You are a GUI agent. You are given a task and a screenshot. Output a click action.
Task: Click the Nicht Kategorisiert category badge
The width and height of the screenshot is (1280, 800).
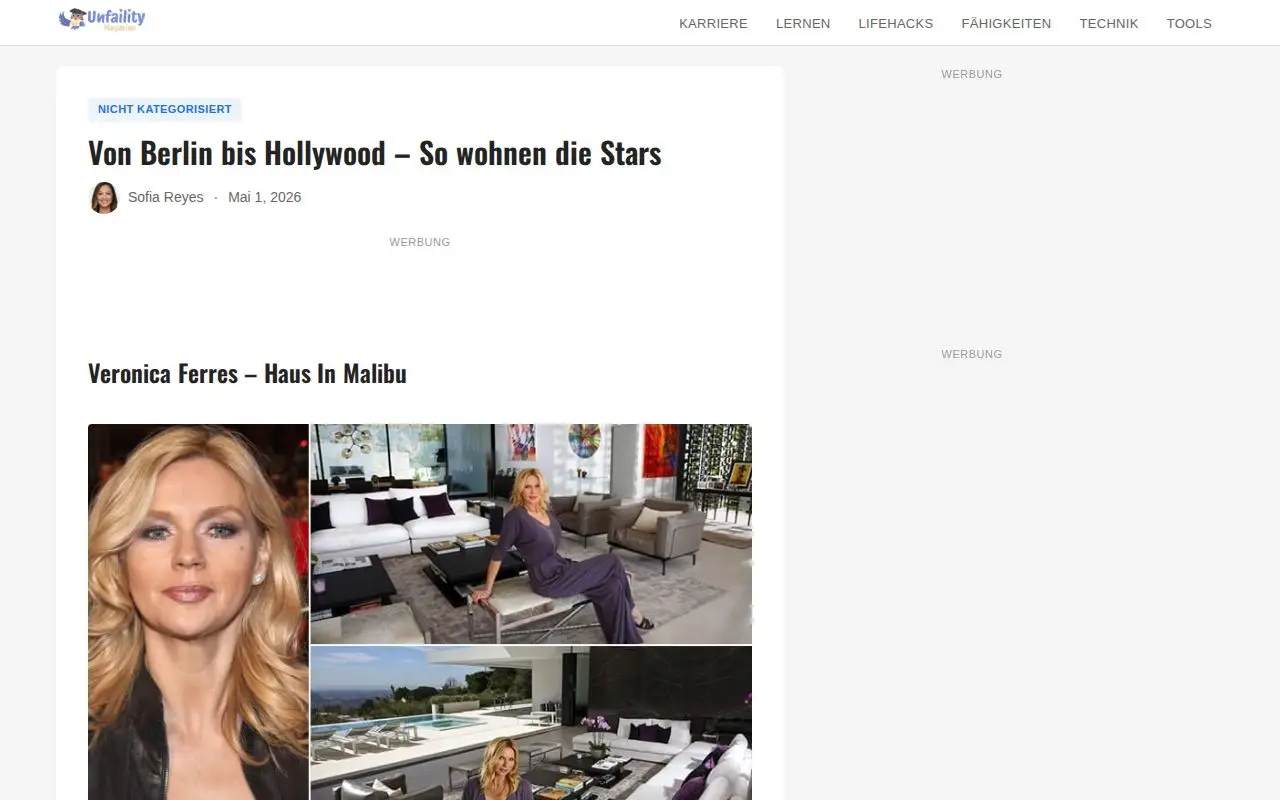point(165,109)
